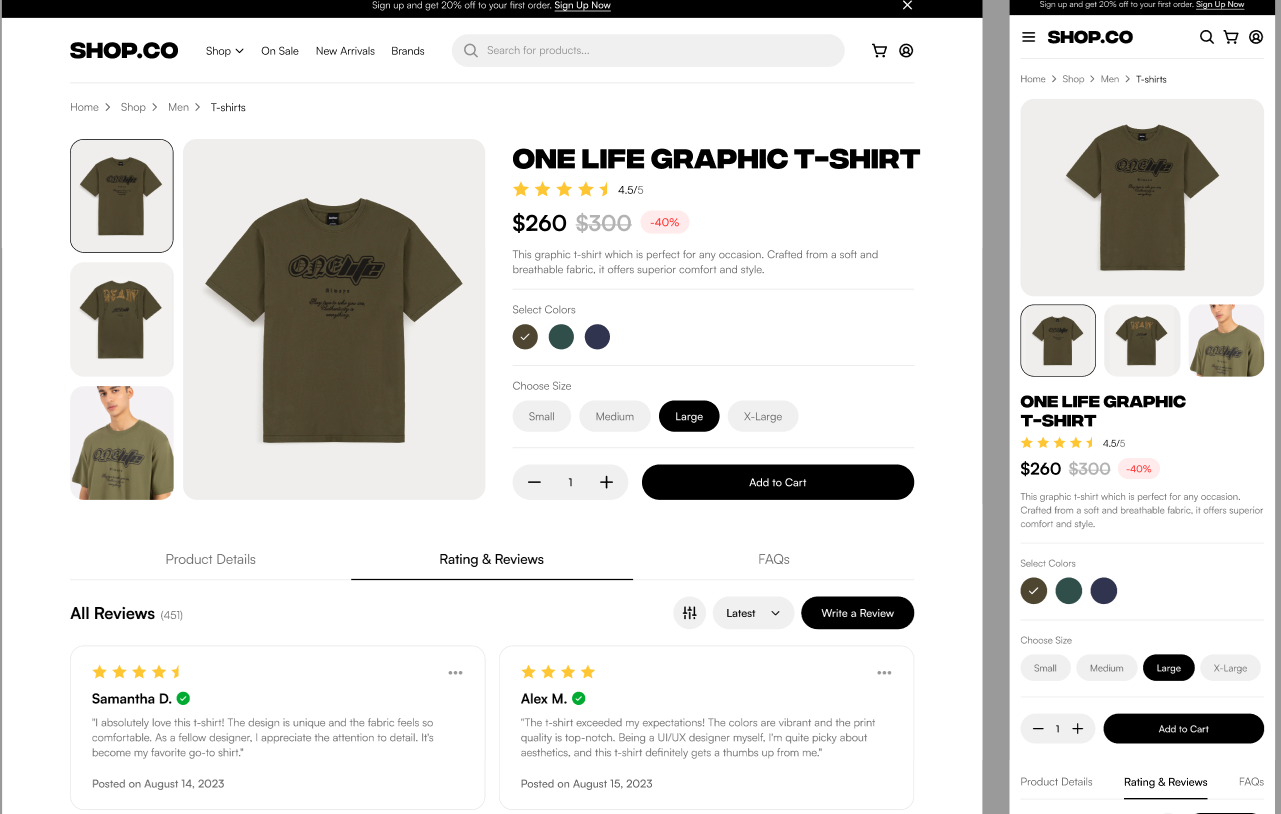This screenshot has height=814, width=1281.
Task: Open Samantha D. review options menu
Action: click(x=455, y=673)
